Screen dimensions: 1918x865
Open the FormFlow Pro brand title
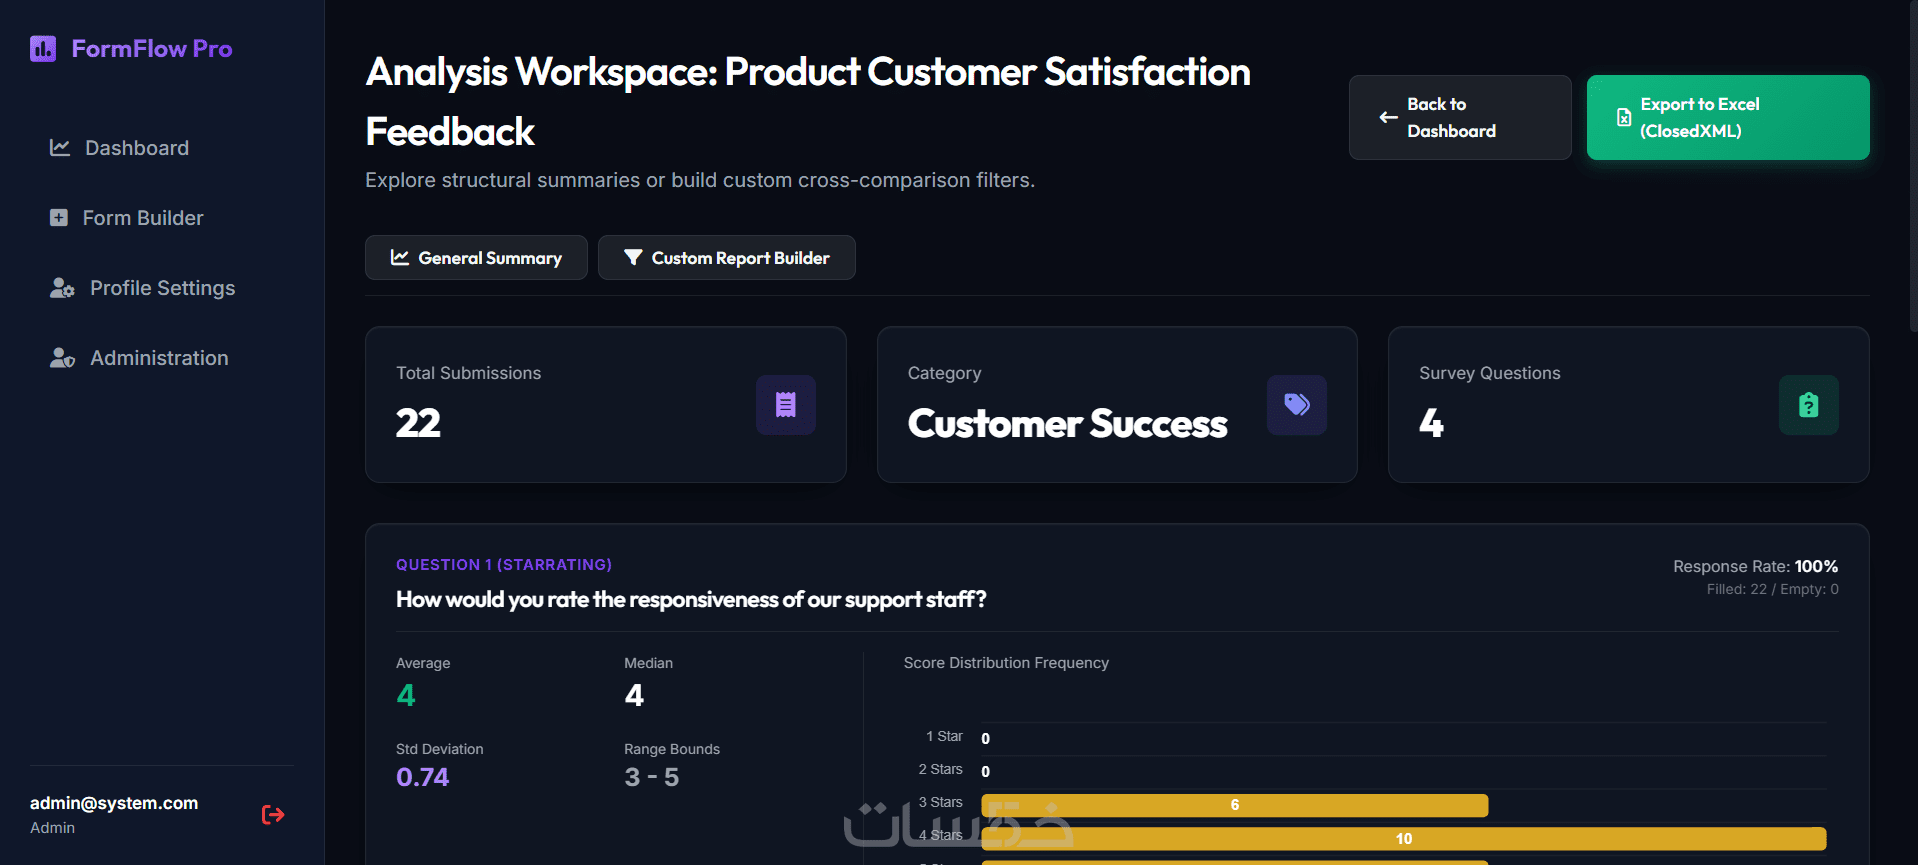tap(152, 49)
